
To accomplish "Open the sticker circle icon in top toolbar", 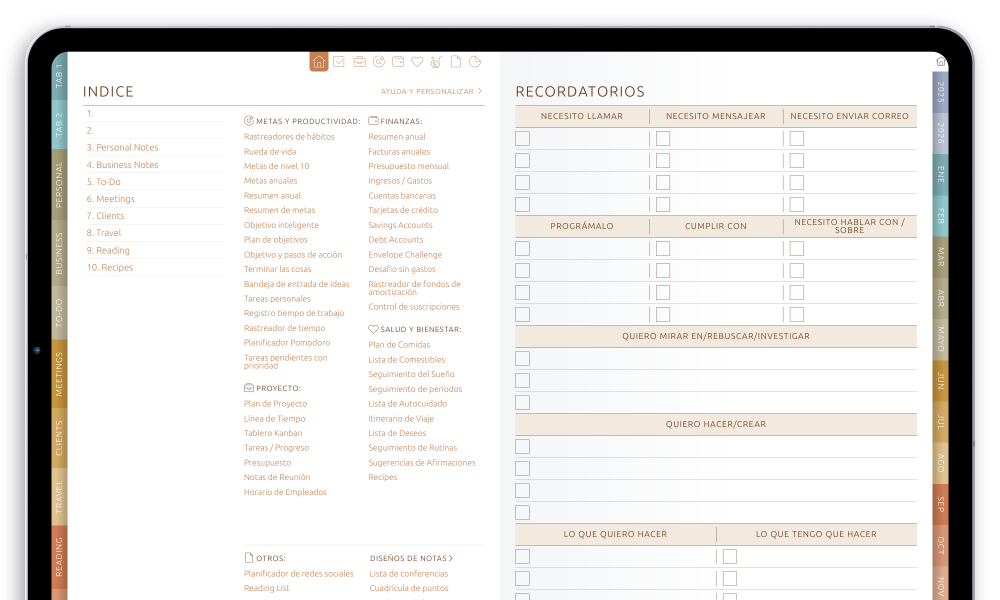I will (x=475, y=62).
